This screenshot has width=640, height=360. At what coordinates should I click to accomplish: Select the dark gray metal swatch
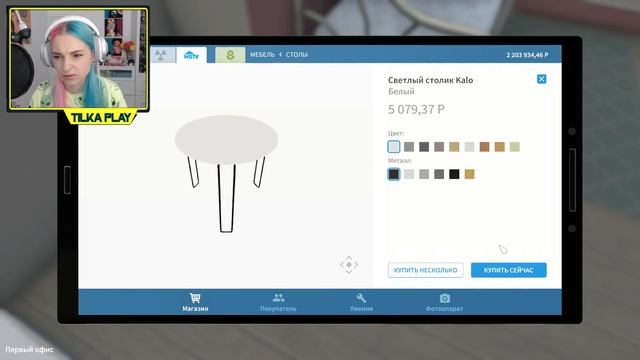(x=439, y=174)
